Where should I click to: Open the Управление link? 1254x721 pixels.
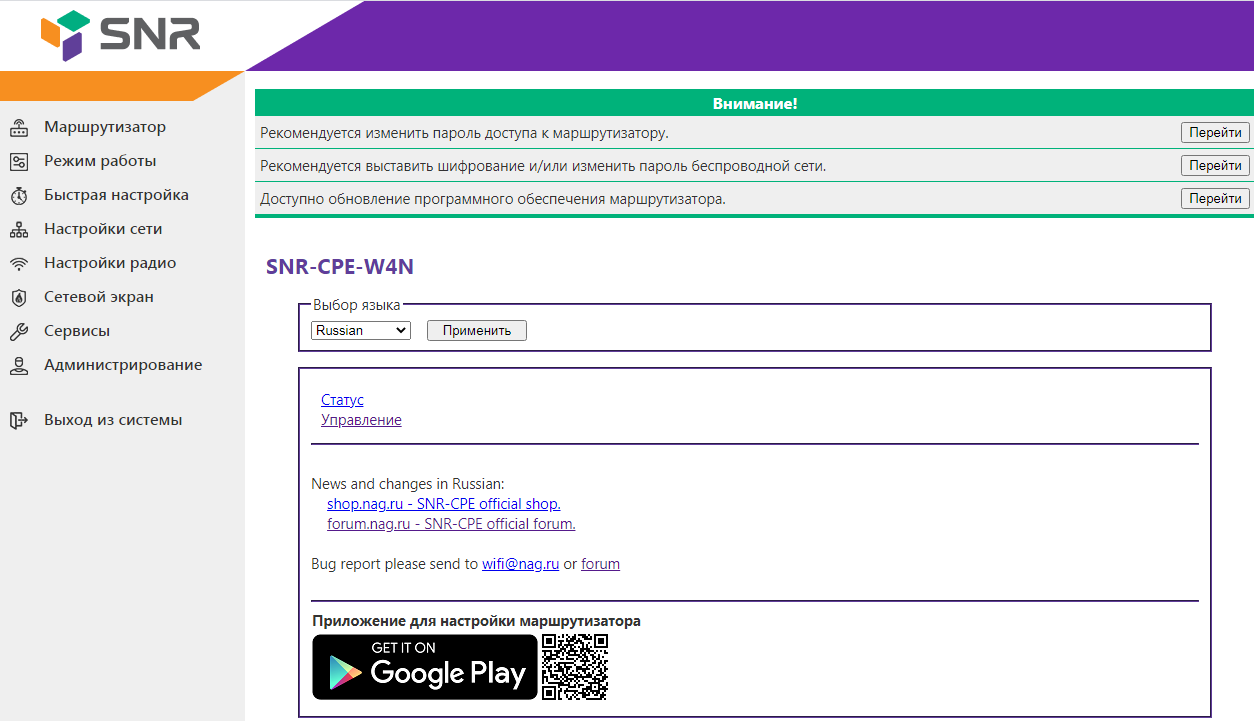361,420
